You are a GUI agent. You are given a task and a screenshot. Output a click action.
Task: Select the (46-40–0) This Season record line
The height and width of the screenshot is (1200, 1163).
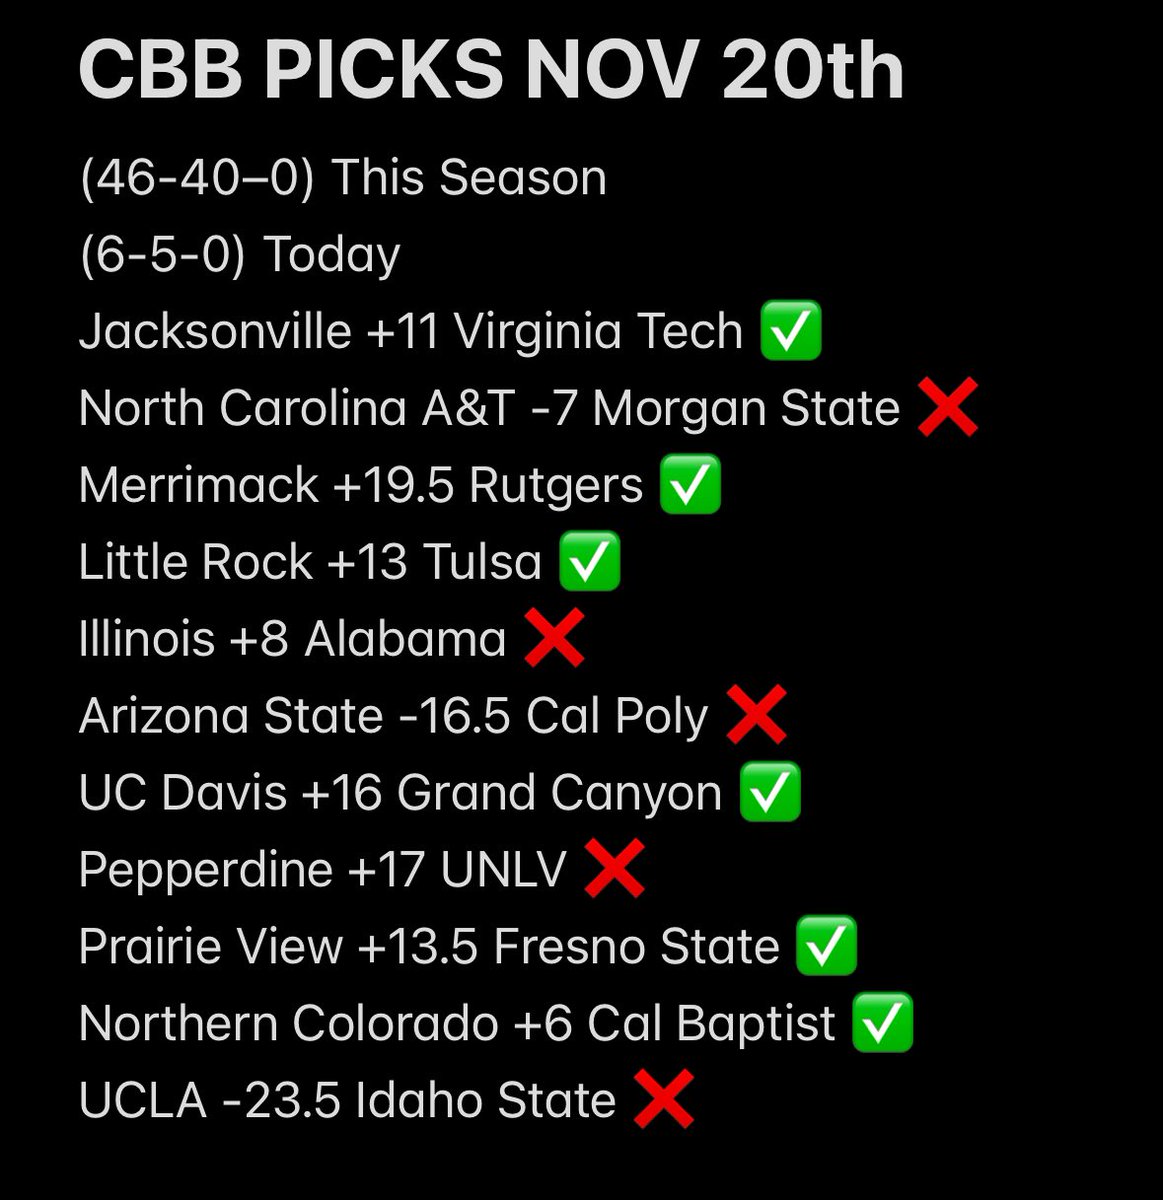[343, 178]
